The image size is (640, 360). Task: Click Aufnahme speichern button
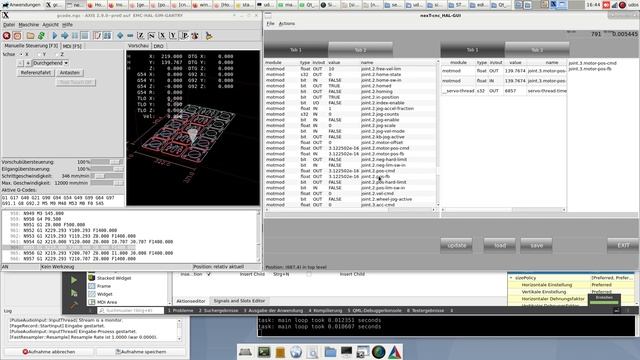[x=140, y=351]
